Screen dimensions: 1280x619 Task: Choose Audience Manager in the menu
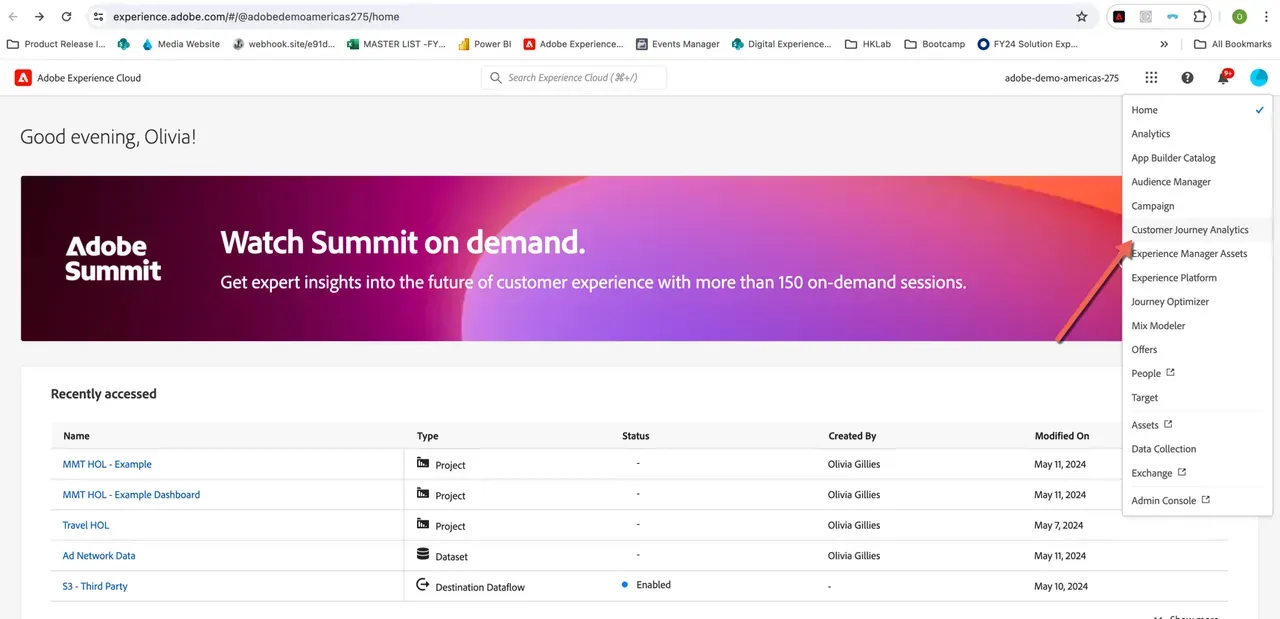(x=1171, y=182)
